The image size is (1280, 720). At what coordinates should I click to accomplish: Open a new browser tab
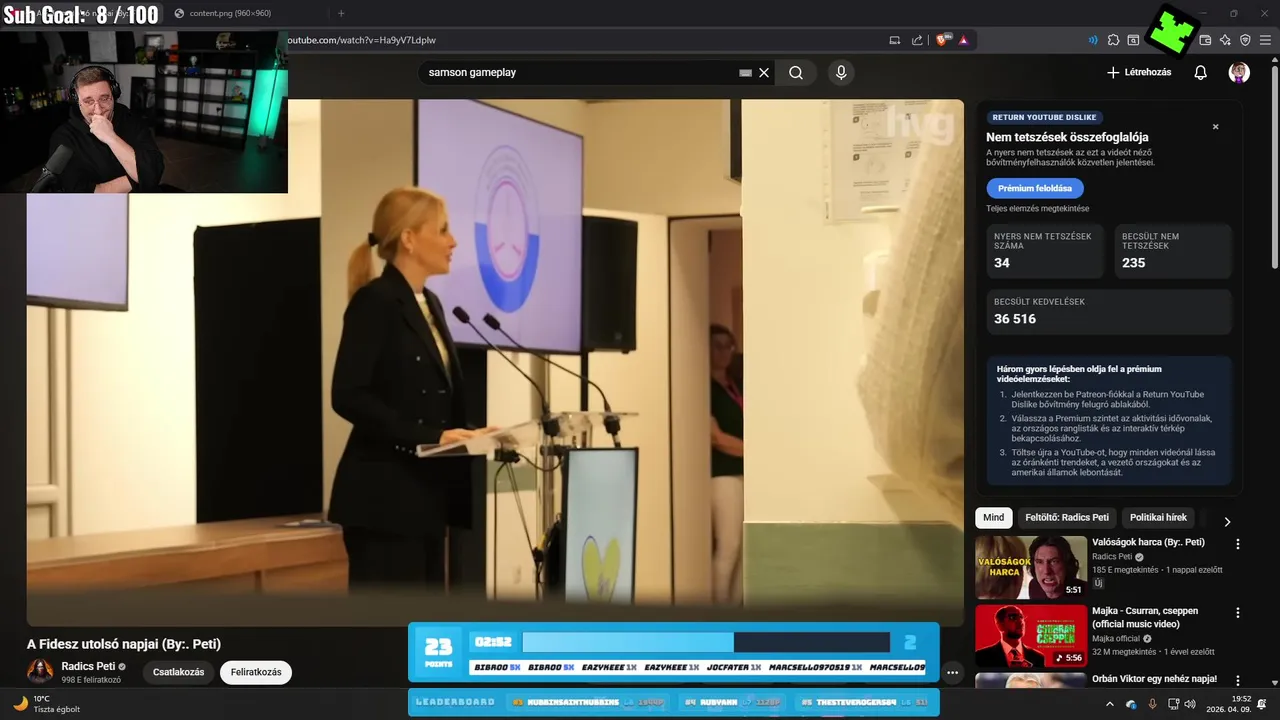(341, 13)
